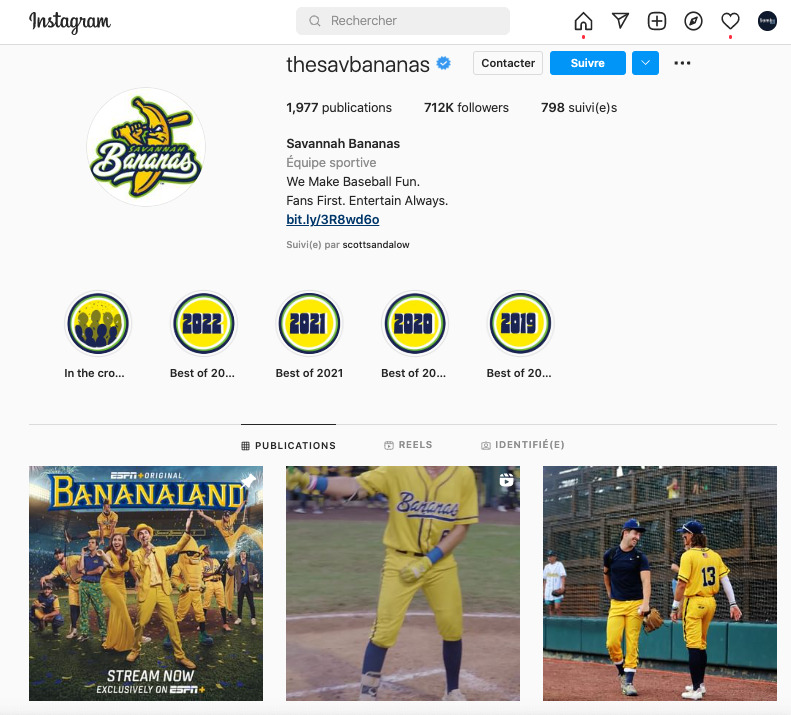Contact the account via Contacter button
The width and height of the screenshot is (791, 715).
507,63
